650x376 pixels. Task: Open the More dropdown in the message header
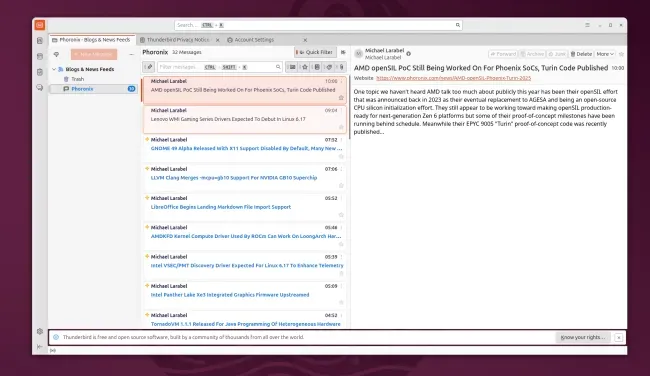605,54
